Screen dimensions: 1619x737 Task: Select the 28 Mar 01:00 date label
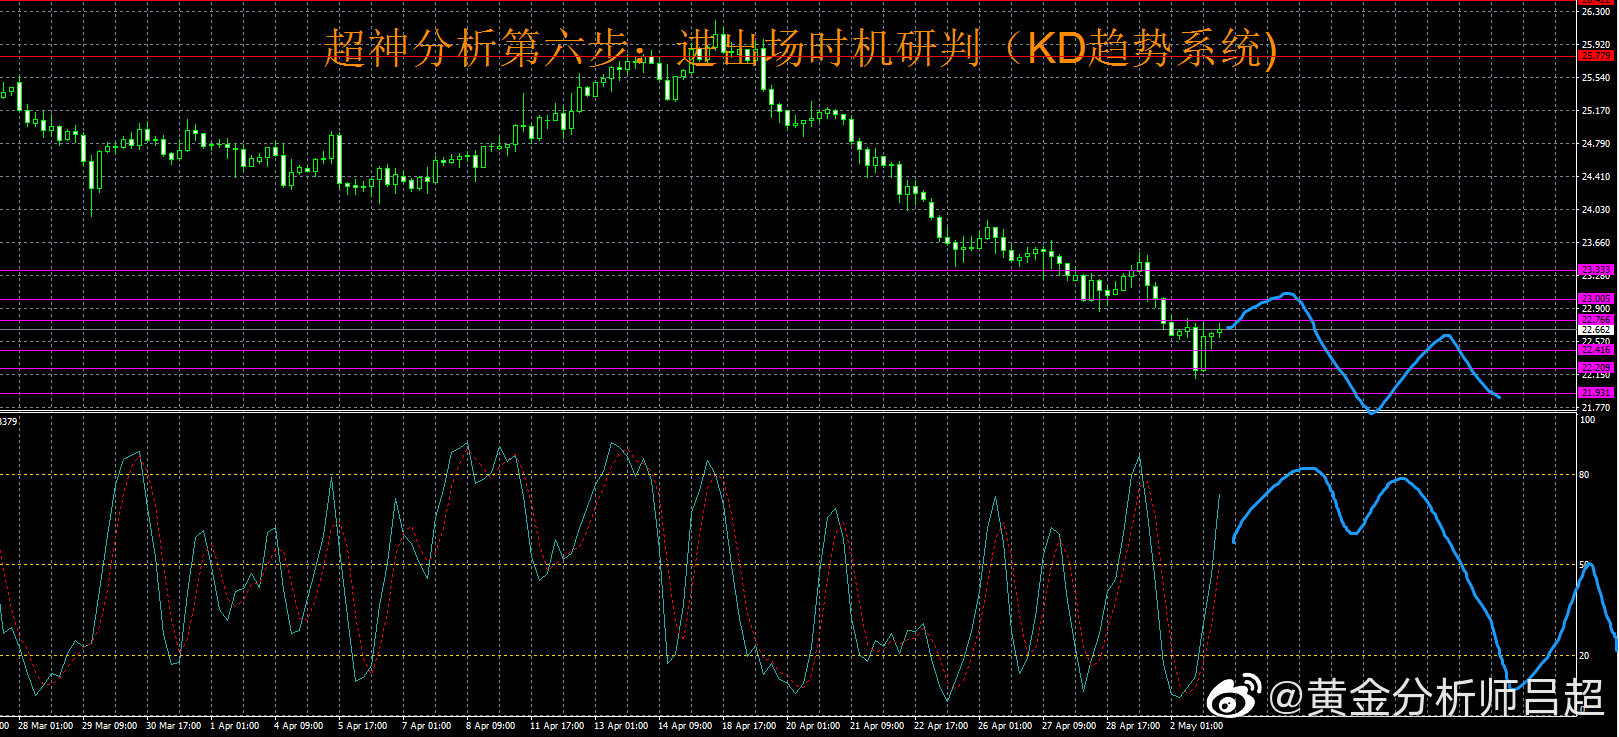click(45, 726)
